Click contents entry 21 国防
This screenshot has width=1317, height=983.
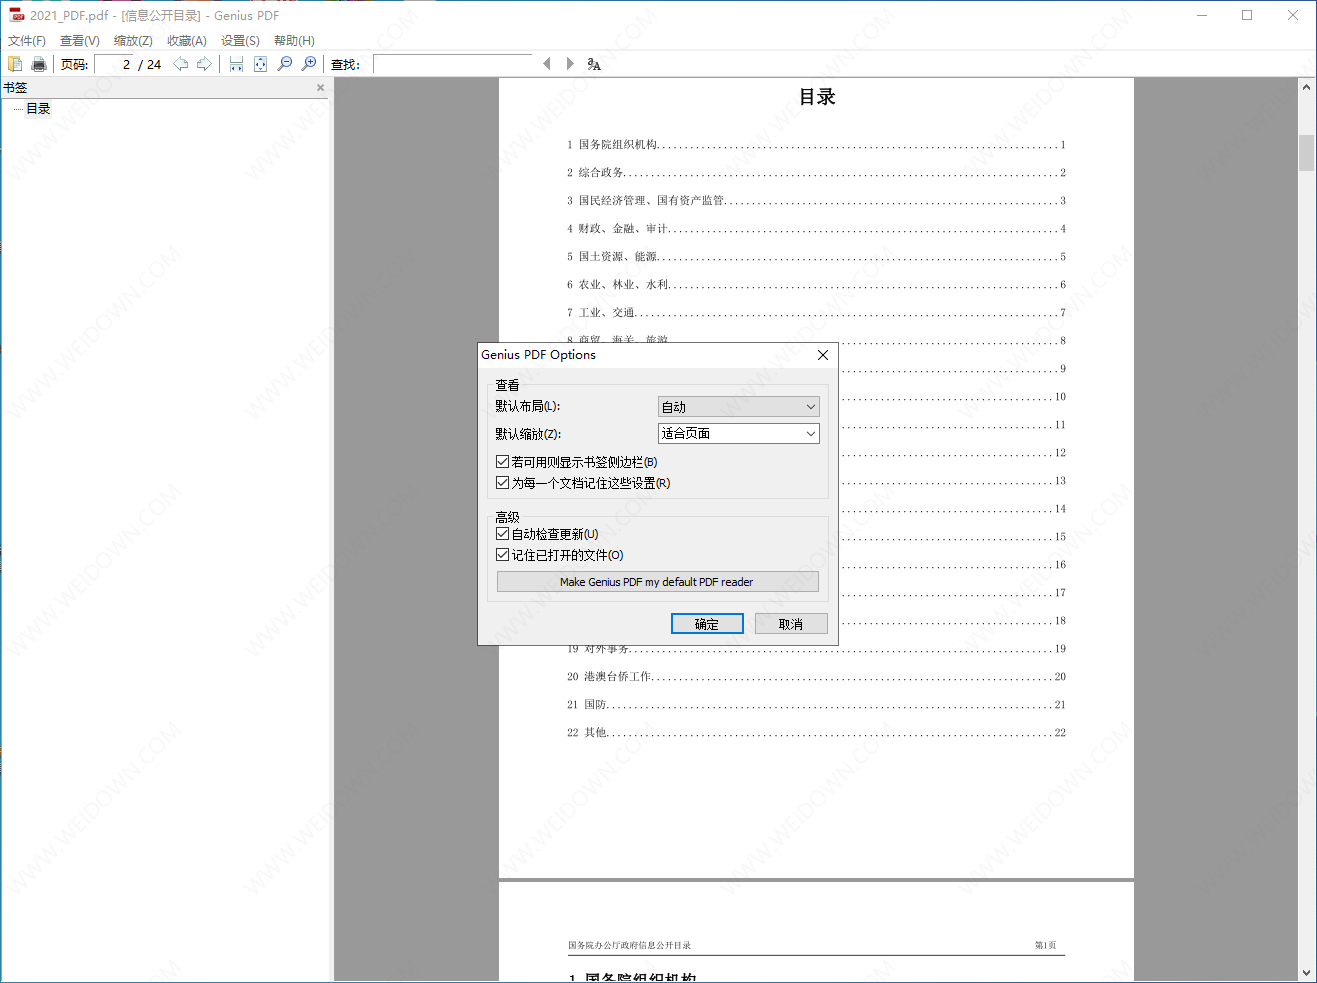[x=816, y=705]
